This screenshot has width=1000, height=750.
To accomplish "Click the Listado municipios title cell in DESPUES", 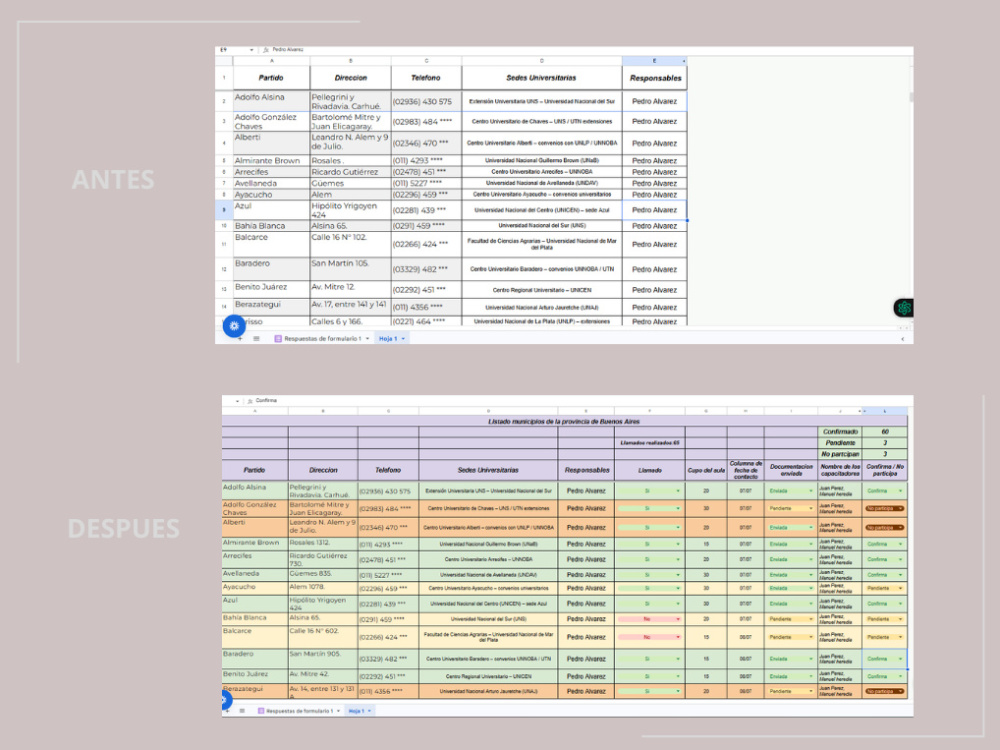I will [564, 422].
